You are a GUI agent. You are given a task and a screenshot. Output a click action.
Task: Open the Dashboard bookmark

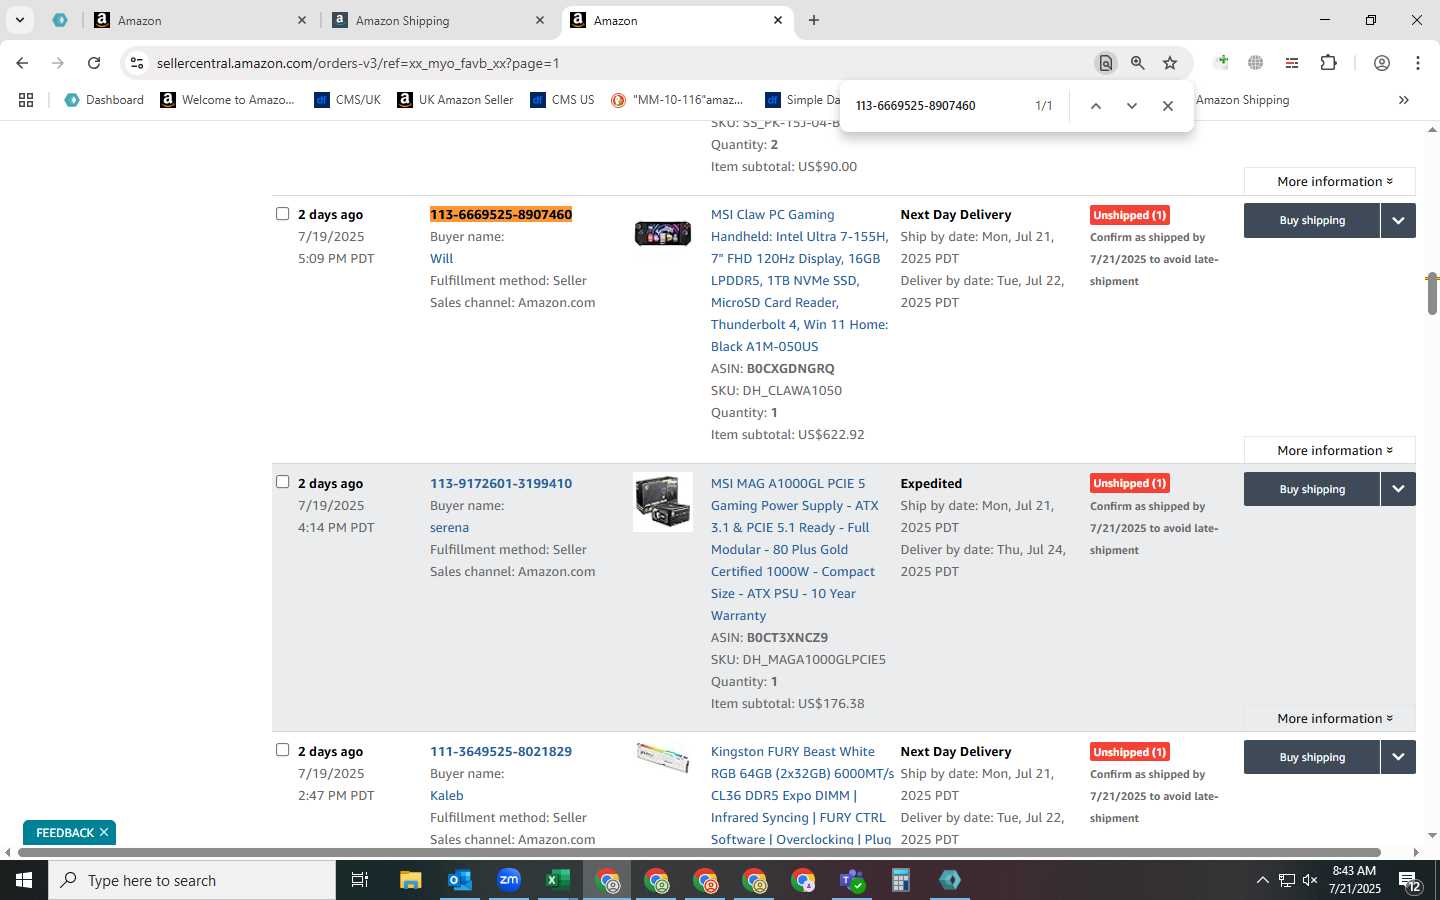pos(104,100)
